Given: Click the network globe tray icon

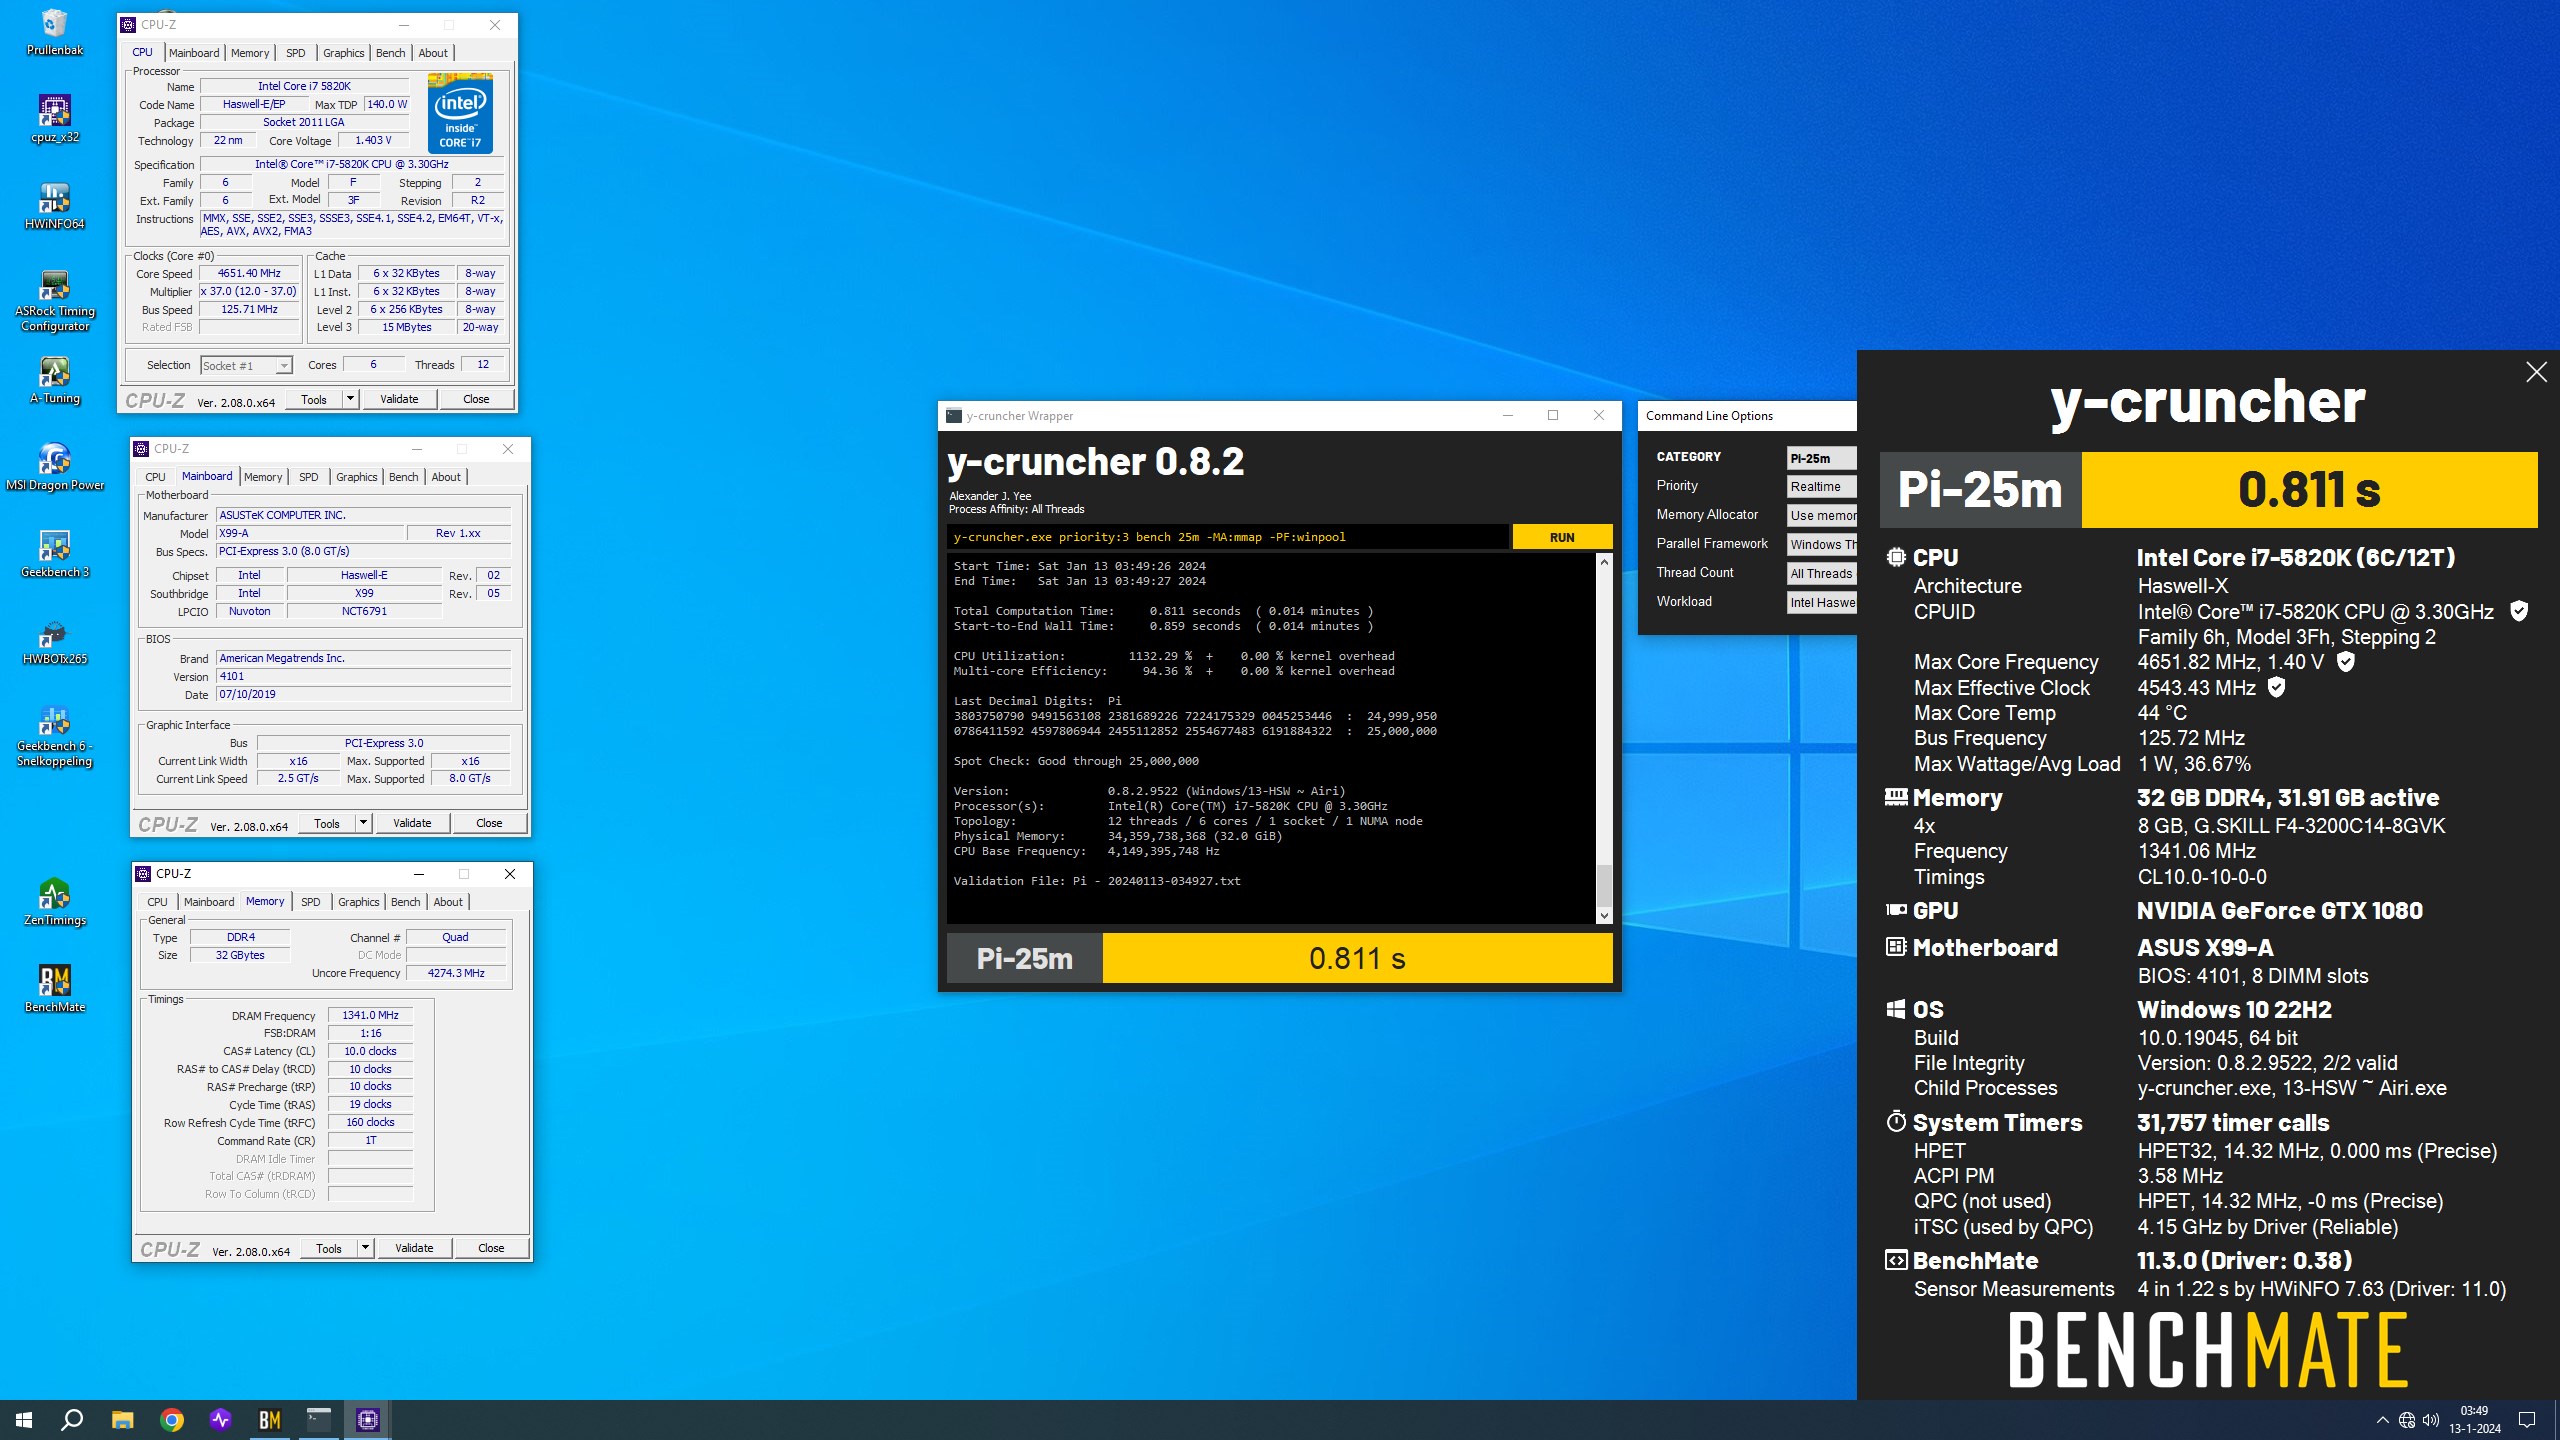Looking at the screenshot, I should click(2407, 1420).
